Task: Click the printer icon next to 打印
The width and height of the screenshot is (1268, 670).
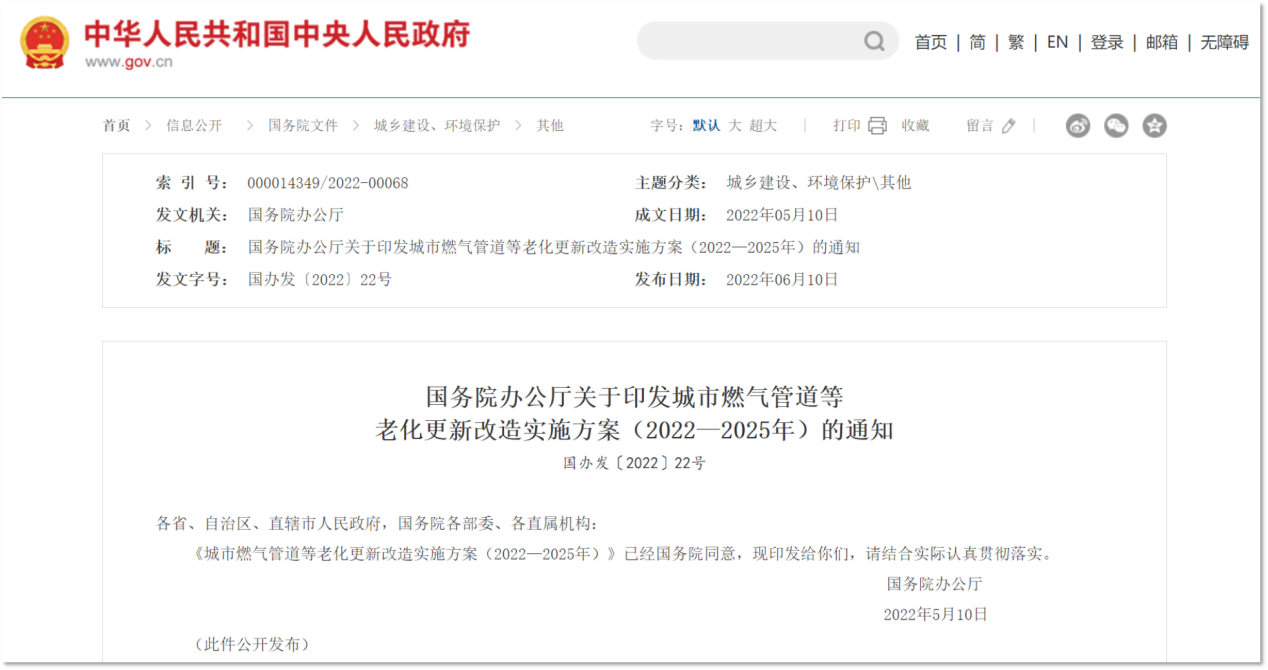Action: [x=877, y=125]
